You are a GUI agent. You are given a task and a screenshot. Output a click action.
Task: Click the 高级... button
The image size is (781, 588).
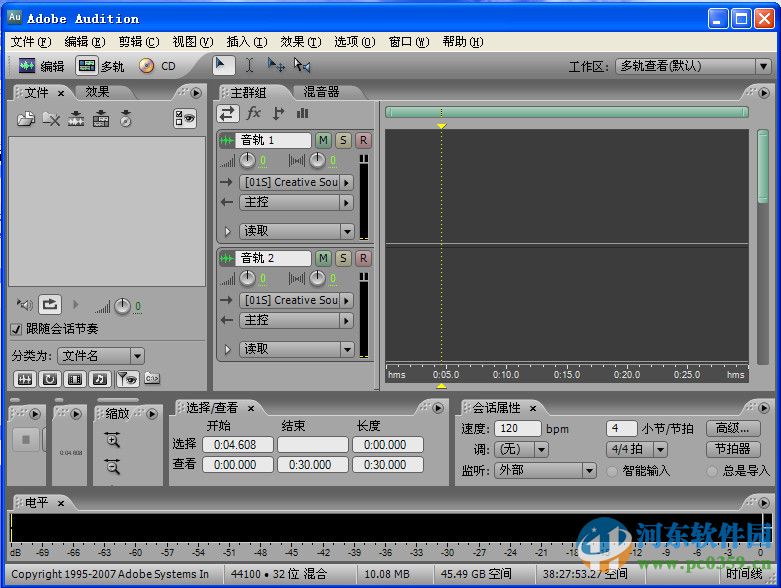pos(733,428)
